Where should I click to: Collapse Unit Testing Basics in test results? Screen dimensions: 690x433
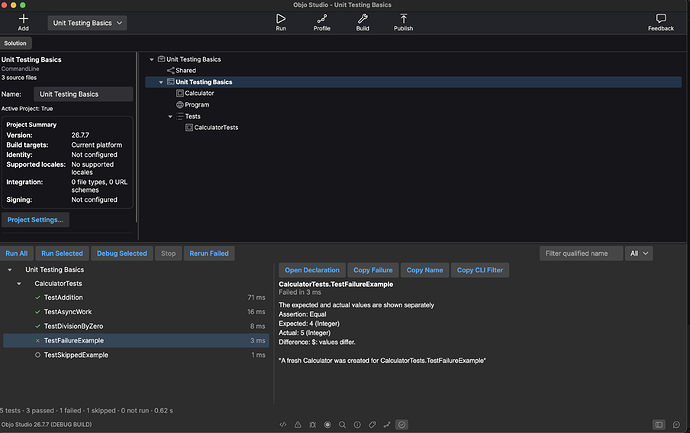click(10, 270)
